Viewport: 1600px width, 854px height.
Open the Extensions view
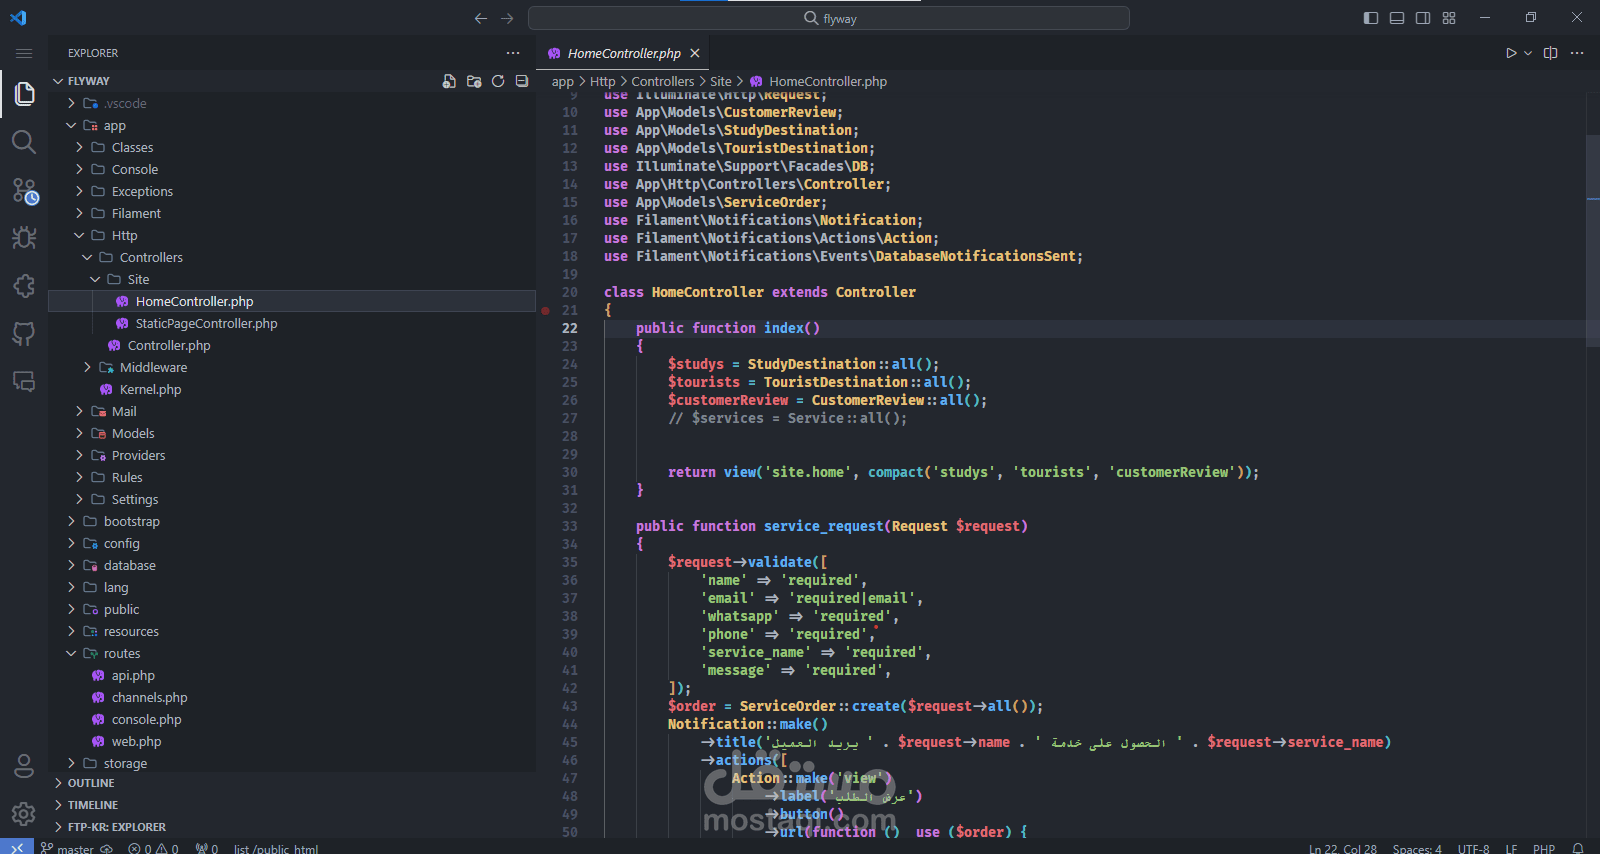[x=24, y=286]
